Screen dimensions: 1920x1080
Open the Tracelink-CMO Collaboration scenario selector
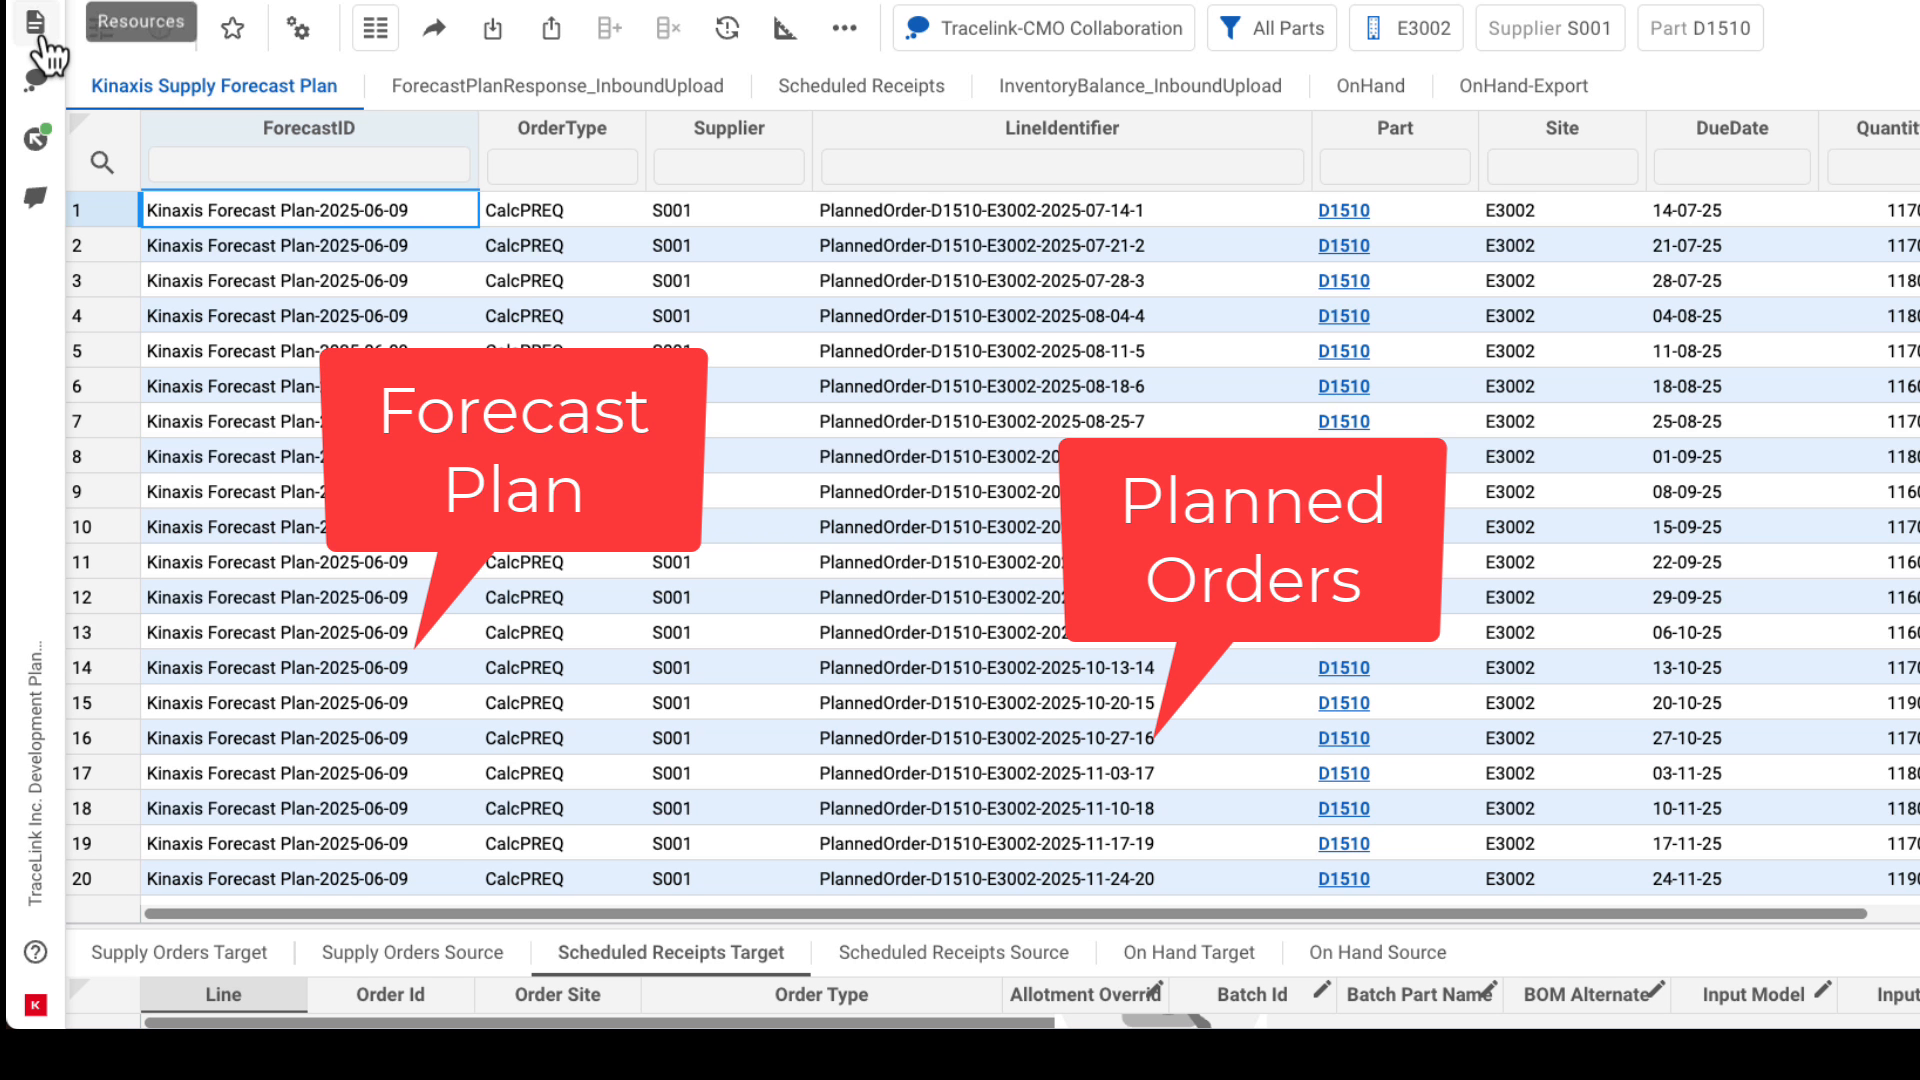coord(1044,28)
